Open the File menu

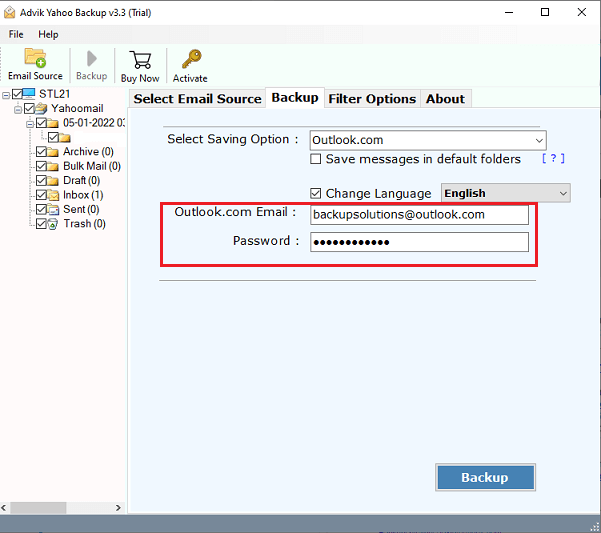tap(16, 34)
